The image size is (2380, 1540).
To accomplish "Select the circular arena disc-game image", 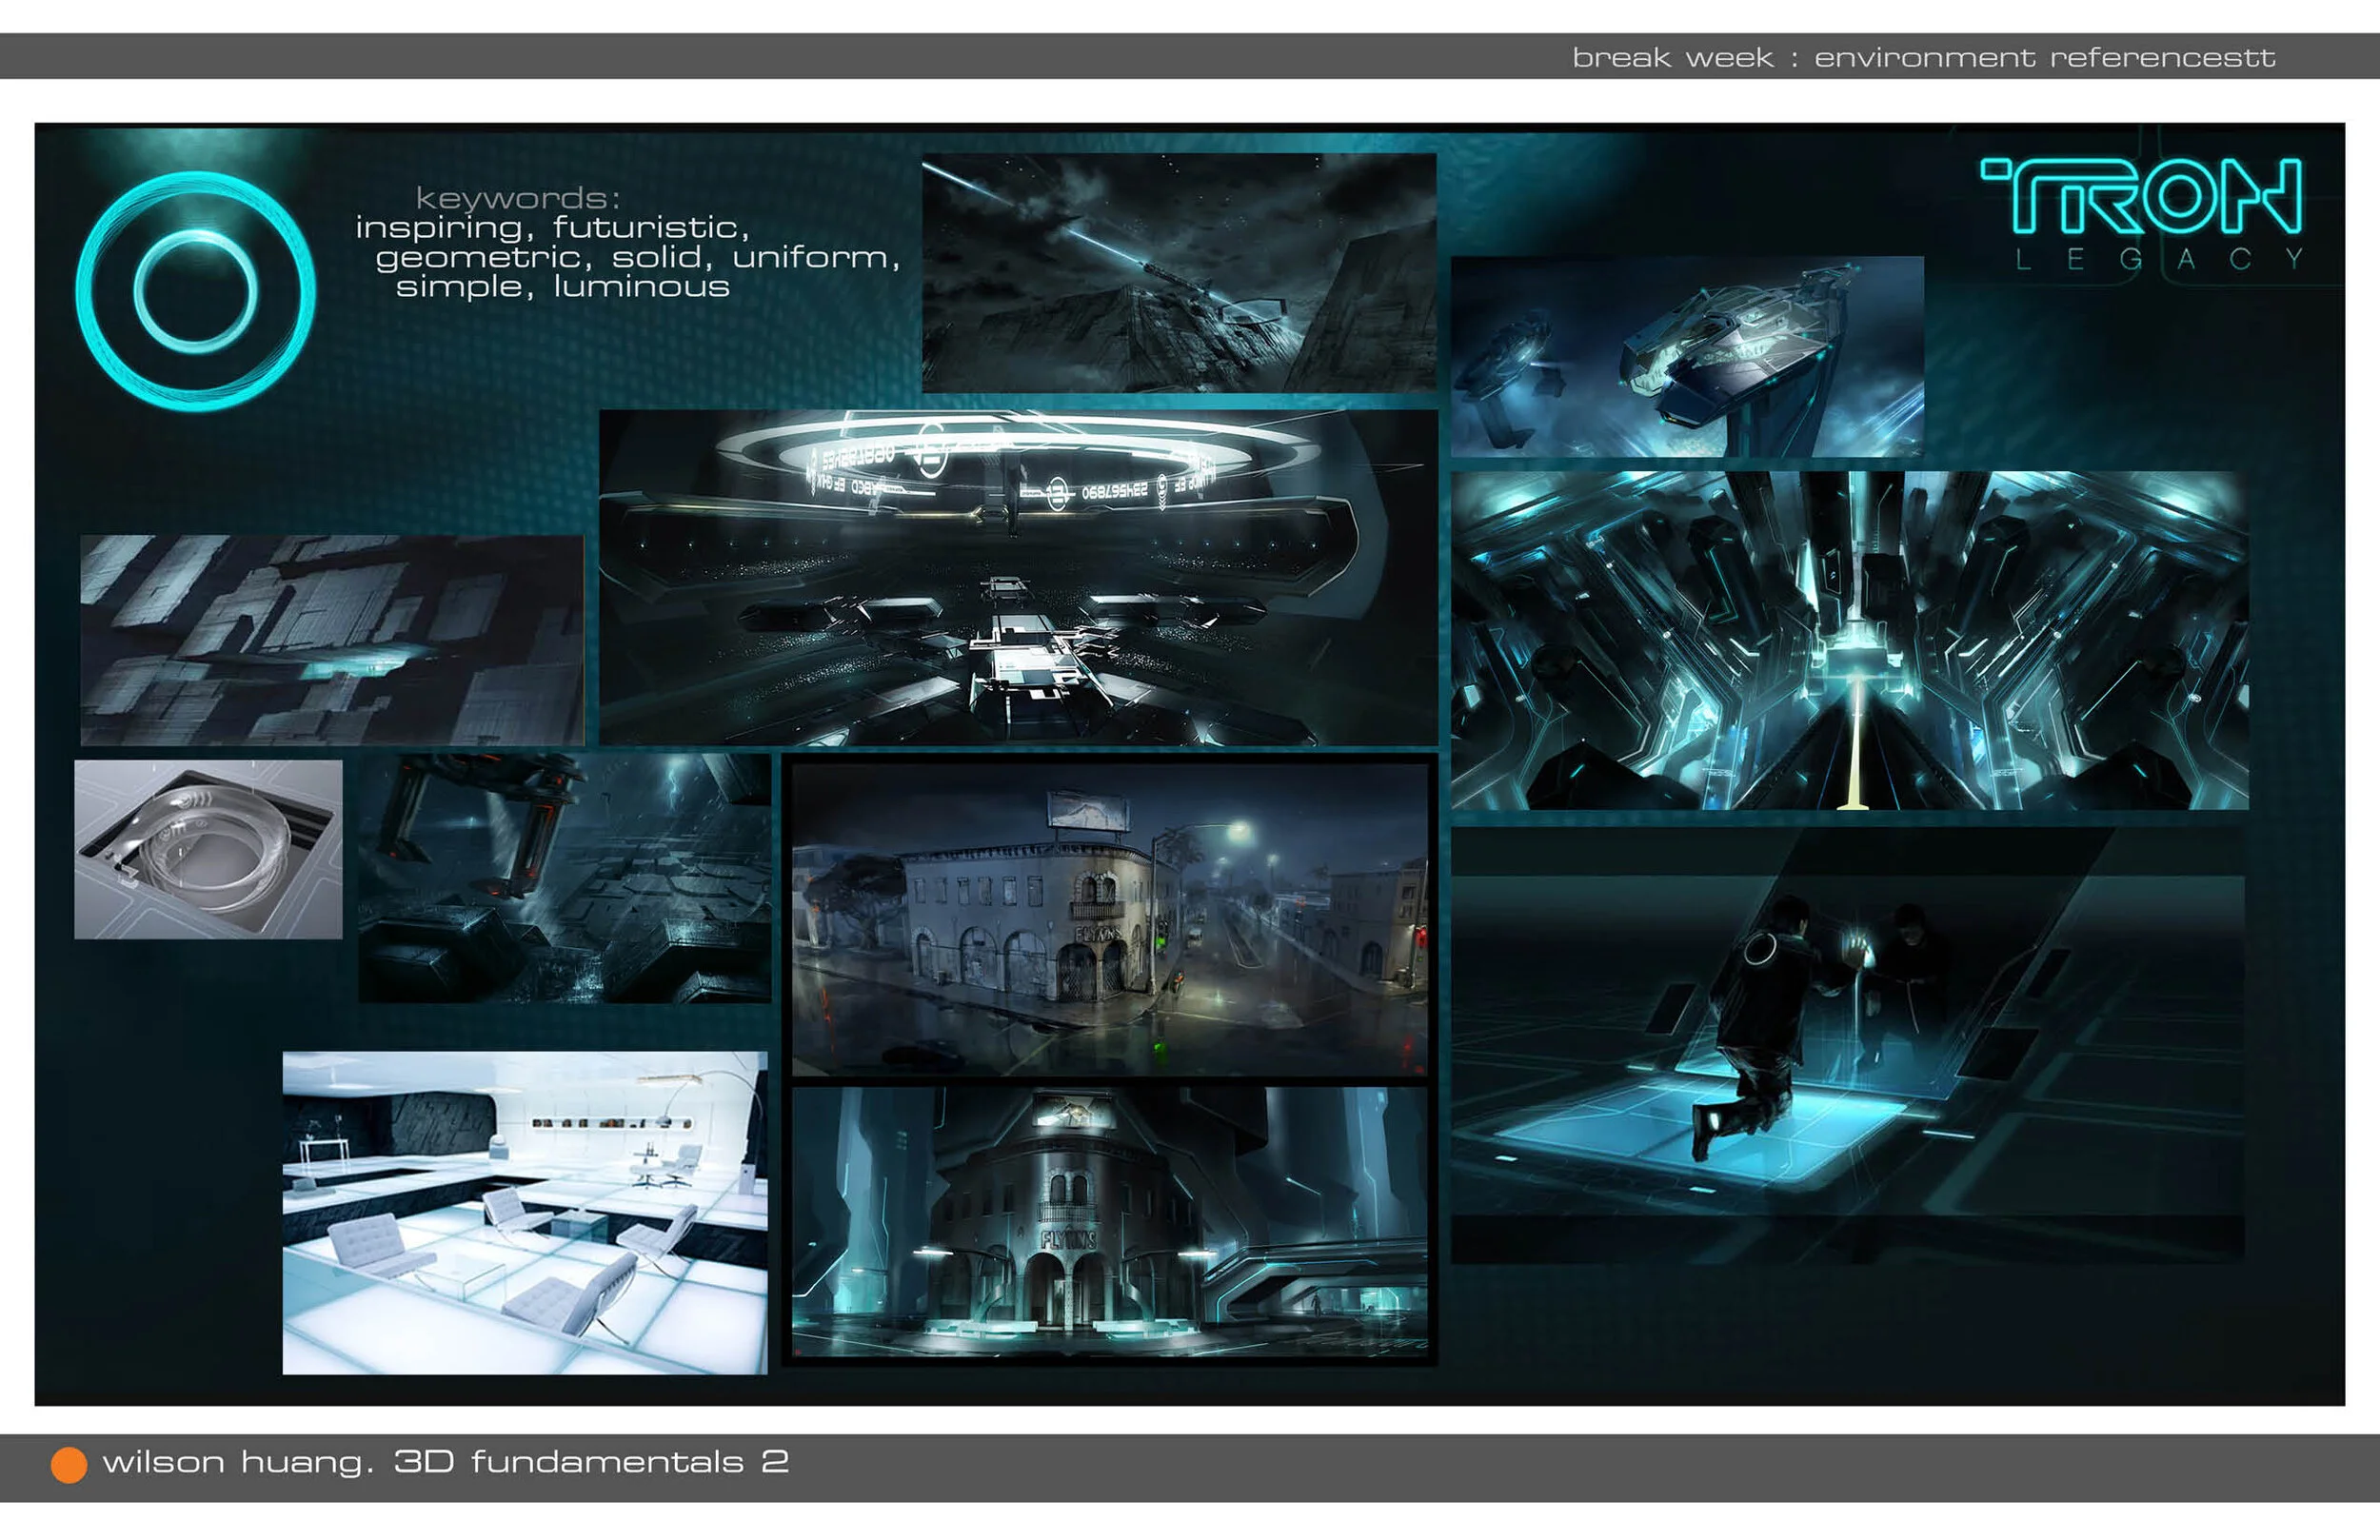I will [x=1017, y=577].
